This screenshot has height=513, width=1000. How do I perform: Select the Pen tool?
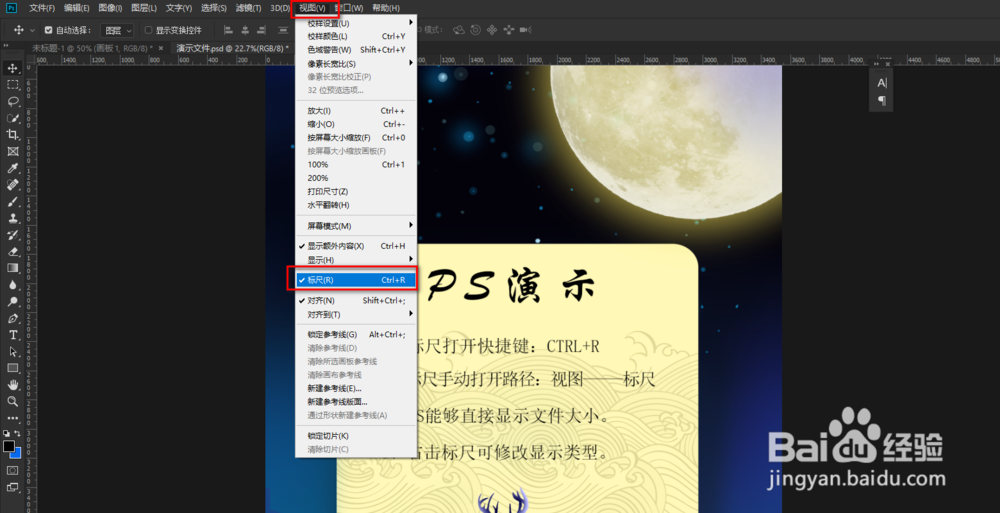click(x=13, y=318)
